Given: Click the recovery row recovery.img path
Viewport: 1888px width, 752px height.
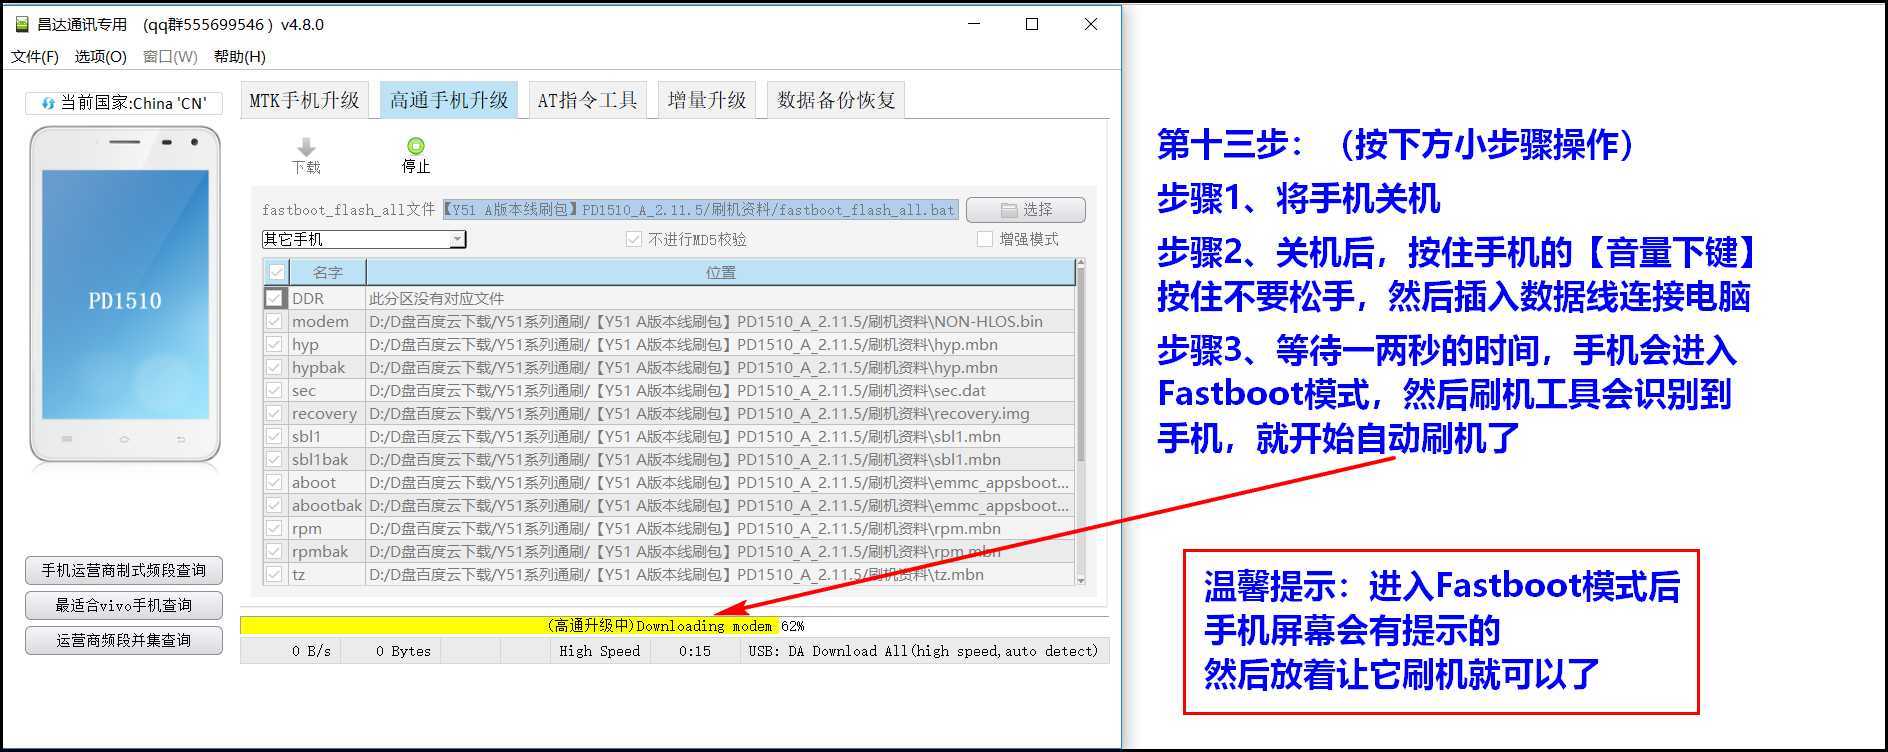Looking at the screenshot, I should (699, 413).
